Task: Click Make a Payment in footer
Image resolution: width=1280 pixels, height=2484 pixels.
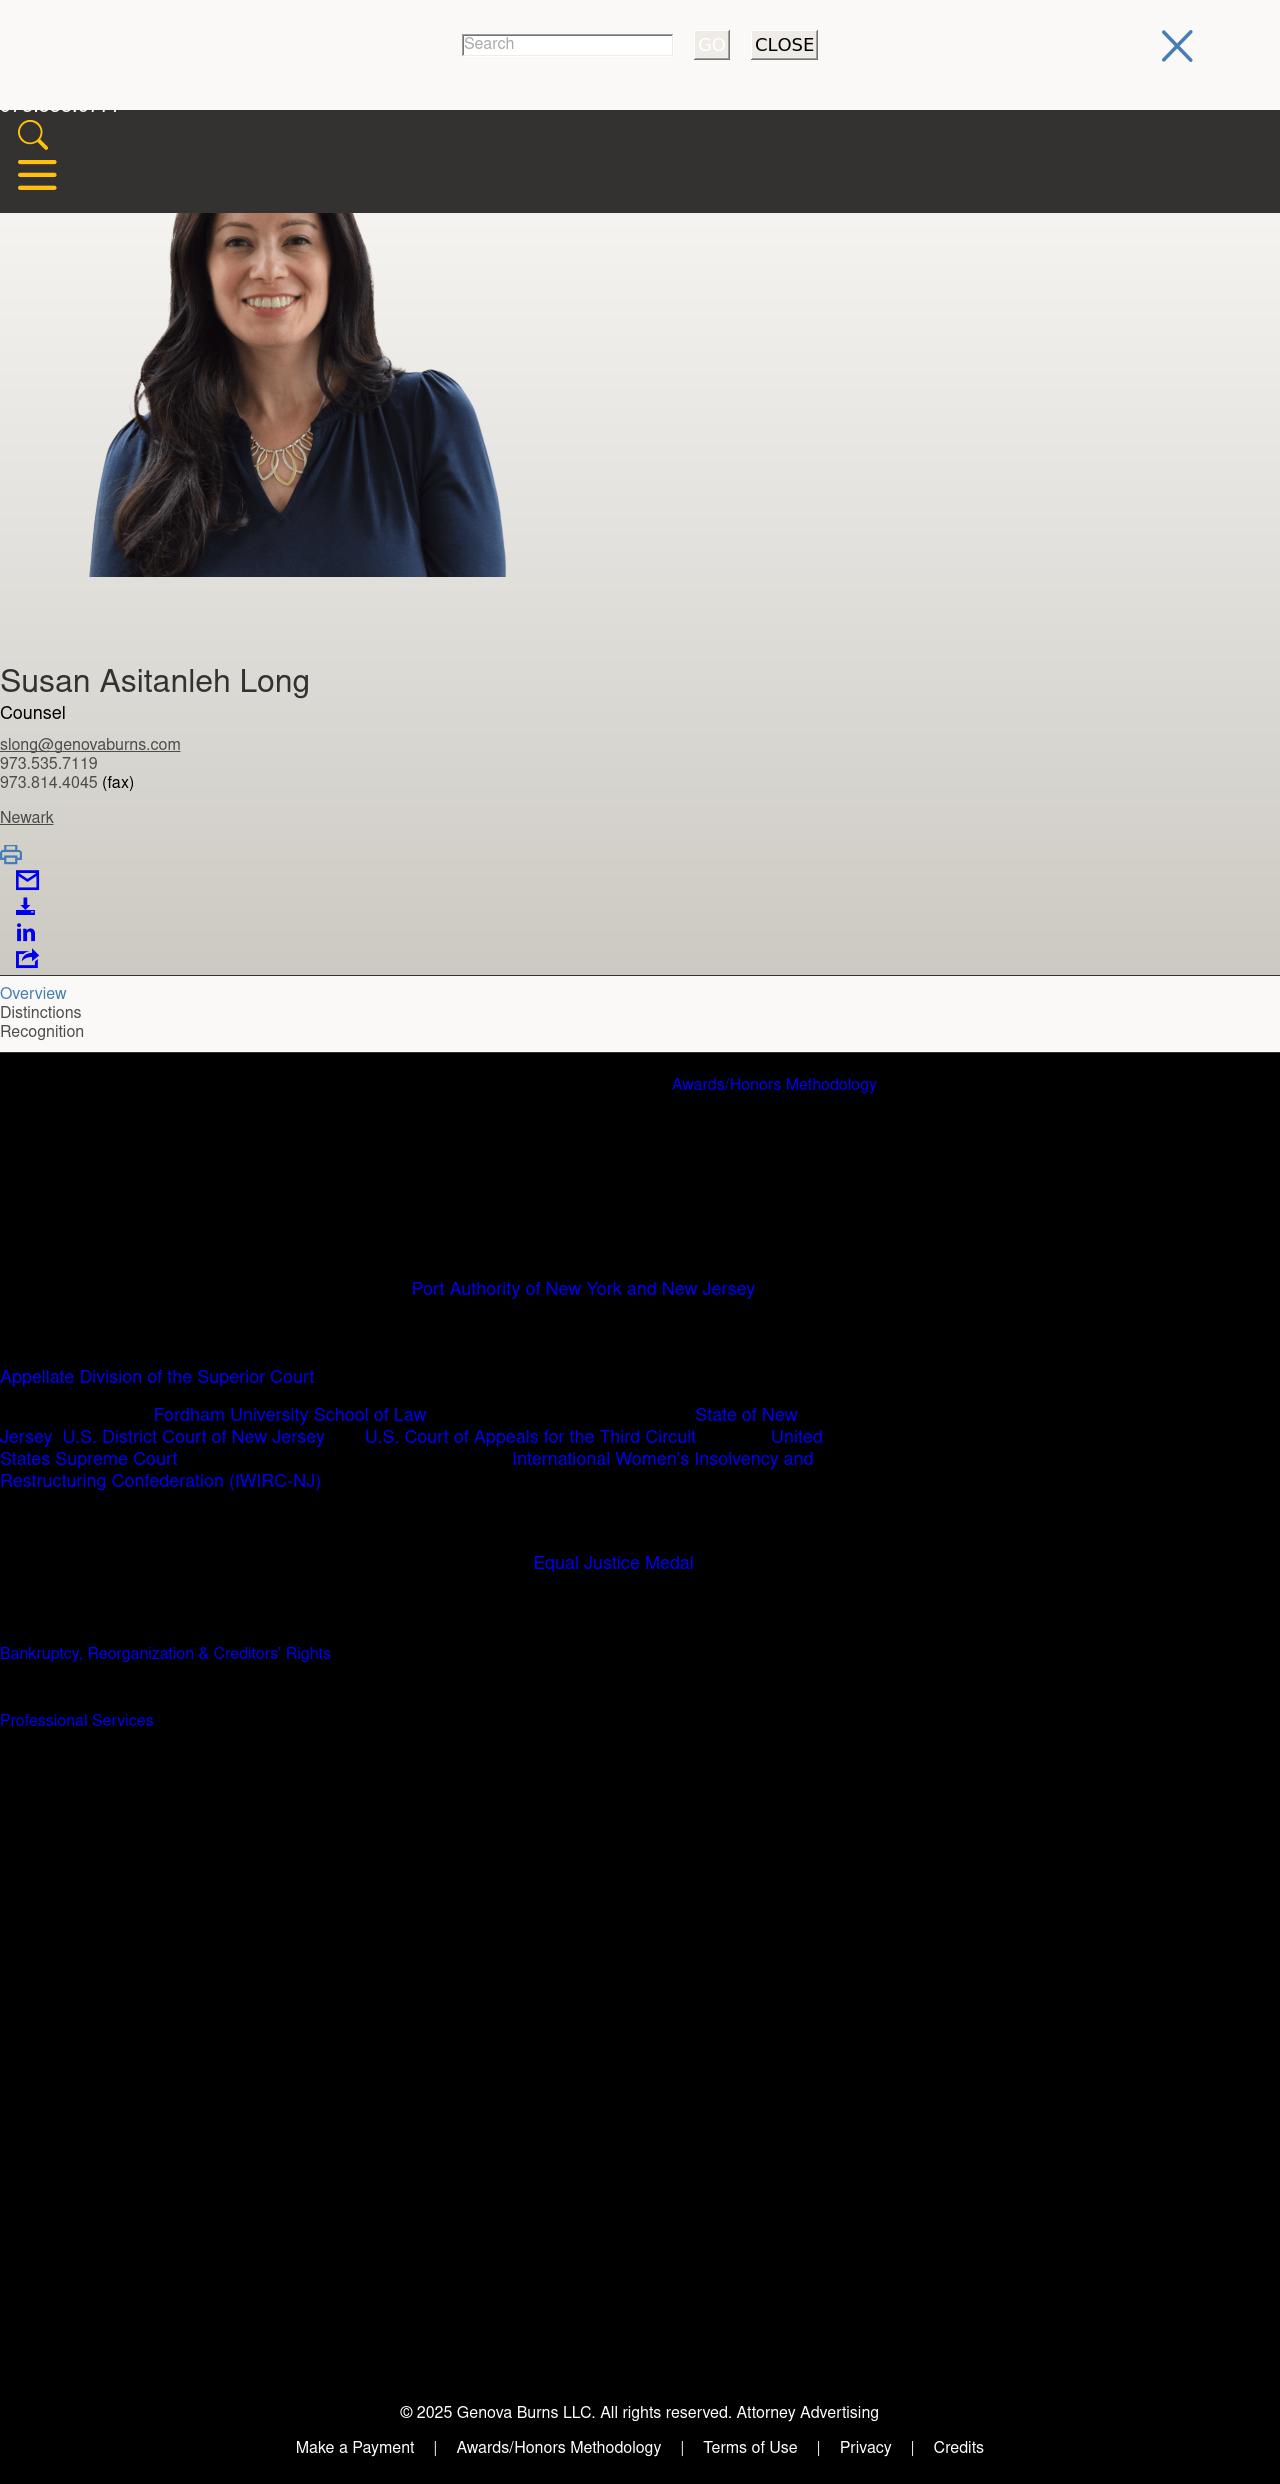Action: (x=355, y=2447)
